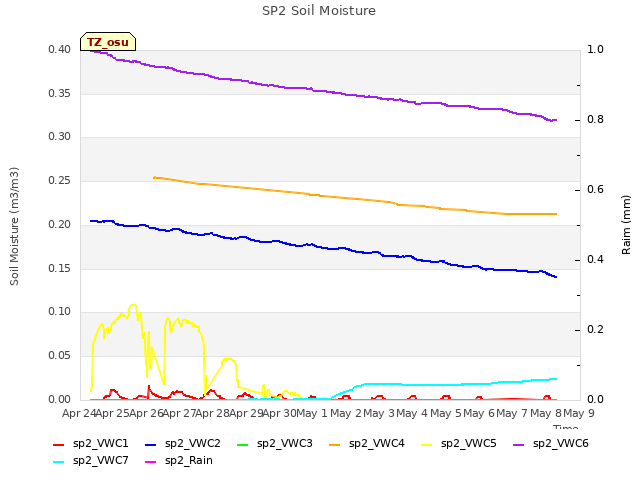This screenshot has height=480, width=640.
Task: Click the May 1 x-axis tick label
Action: (311, 413)
